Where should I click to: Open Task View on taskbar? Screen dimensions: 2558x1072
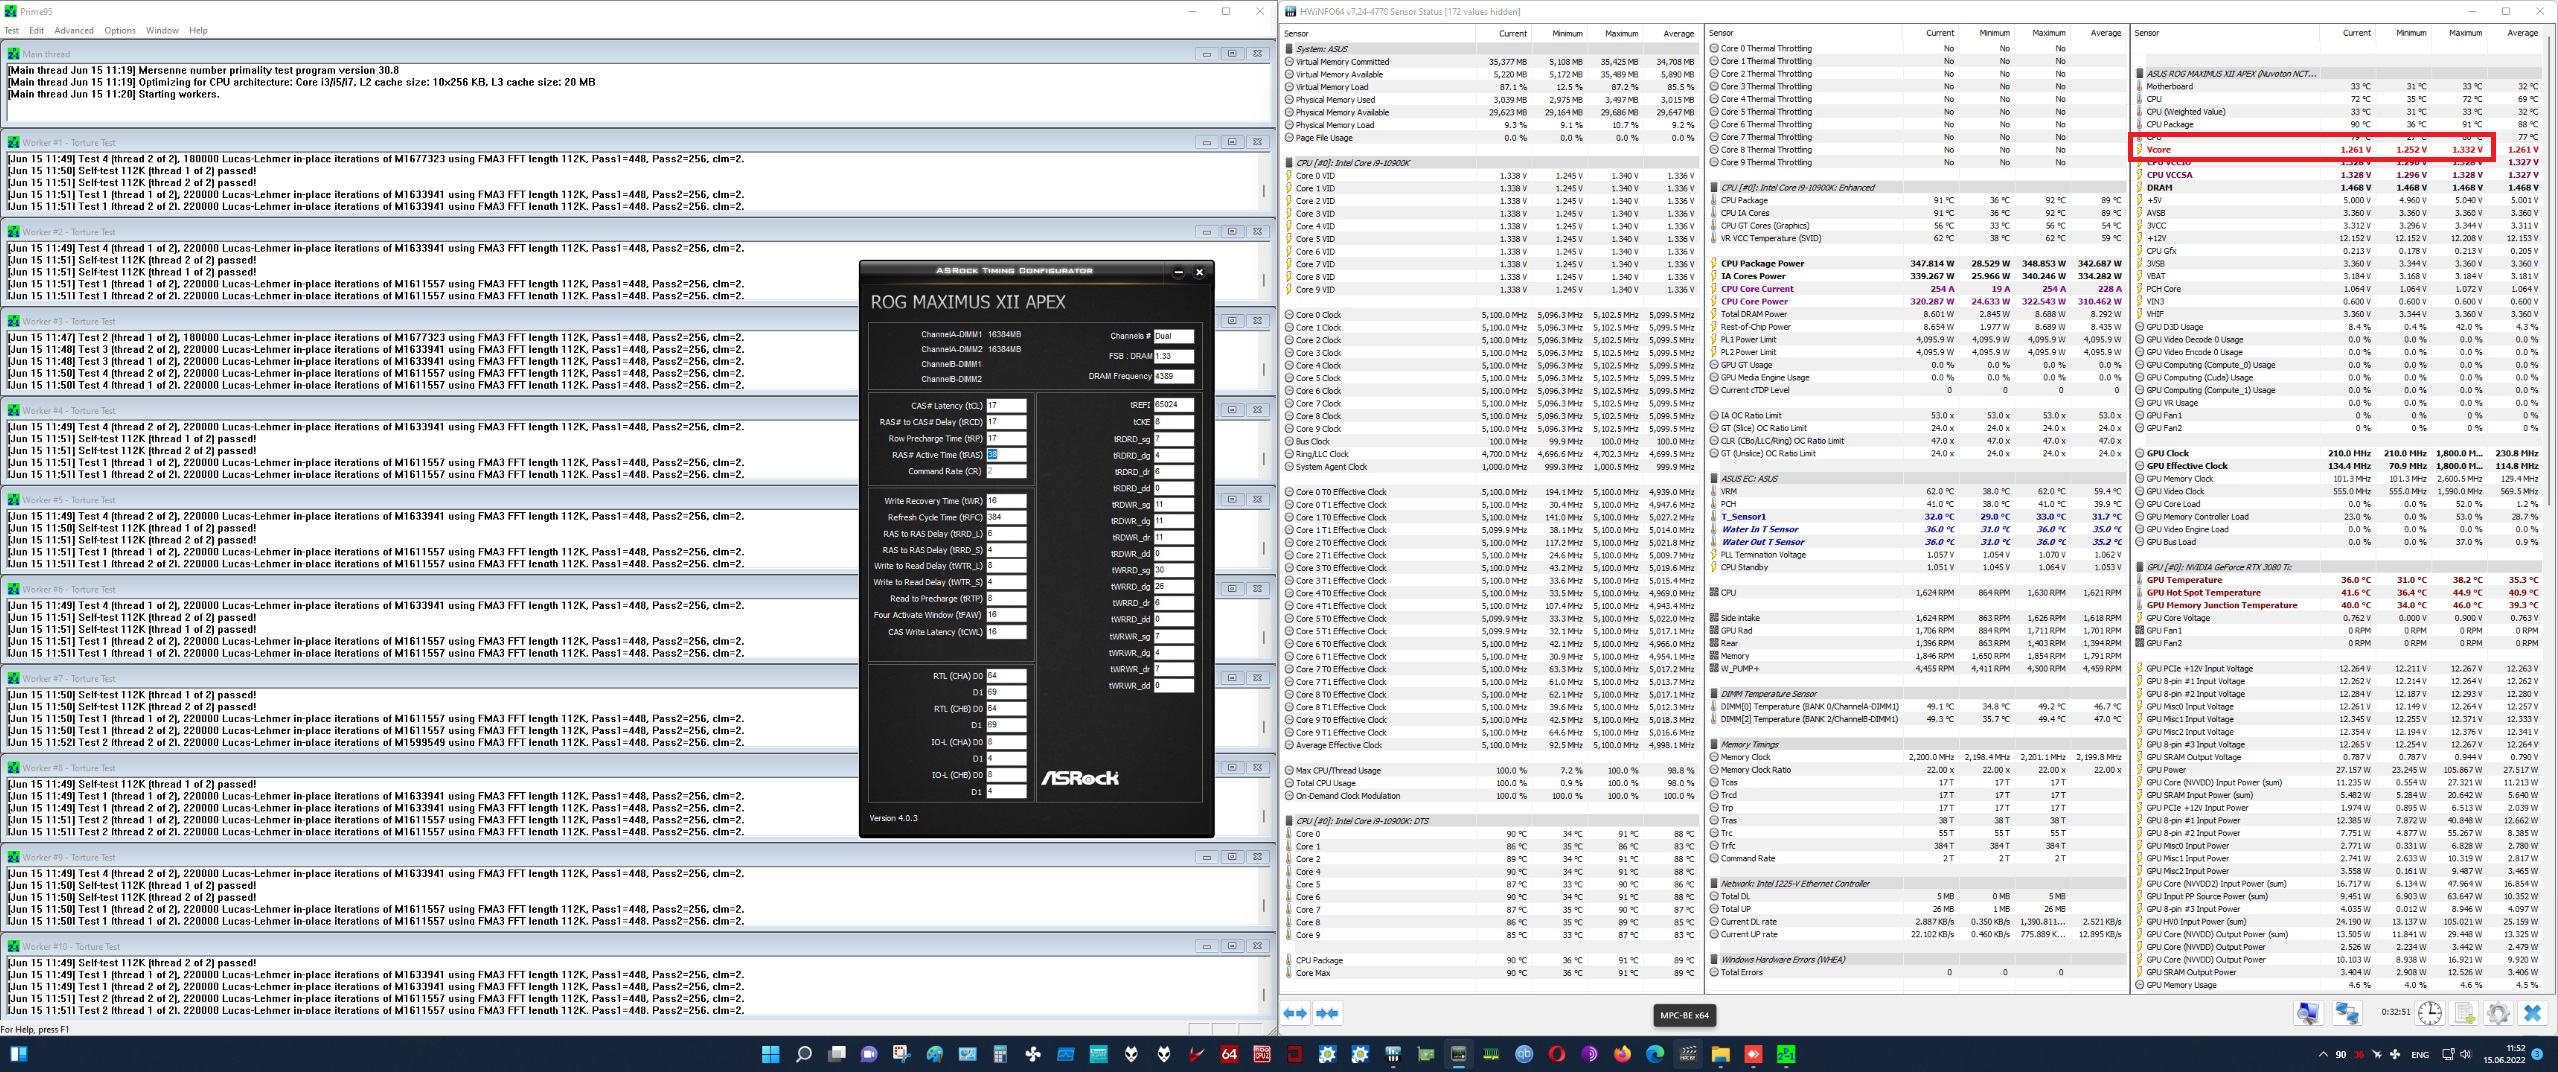click(836, 1054)
